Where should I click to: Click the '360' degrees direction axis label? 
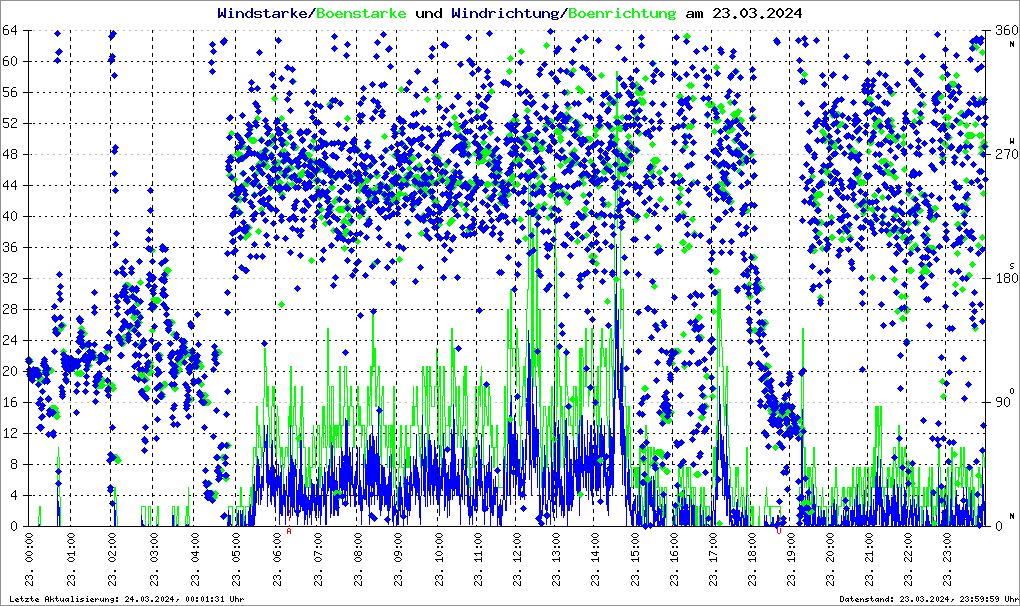(1006, 30)
